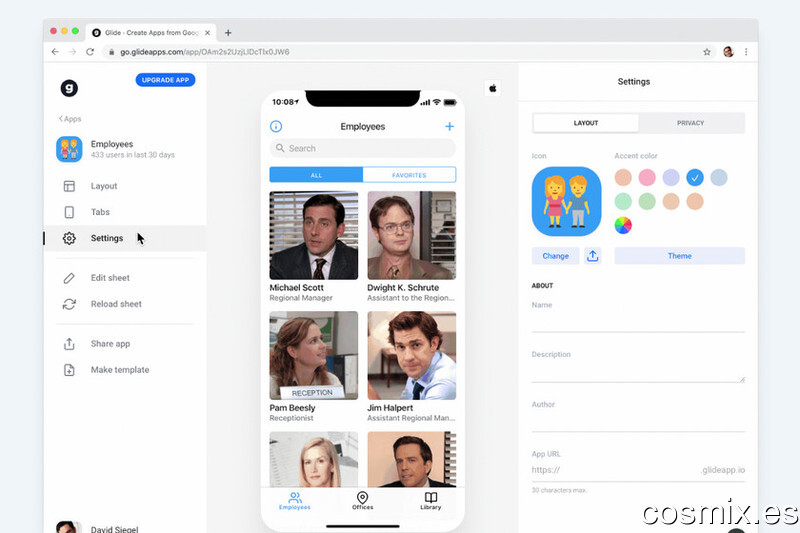The width and height of the screenshot is (800, 533).
Task: Select ALL filter in phone preview
Action: pos(316,175)
